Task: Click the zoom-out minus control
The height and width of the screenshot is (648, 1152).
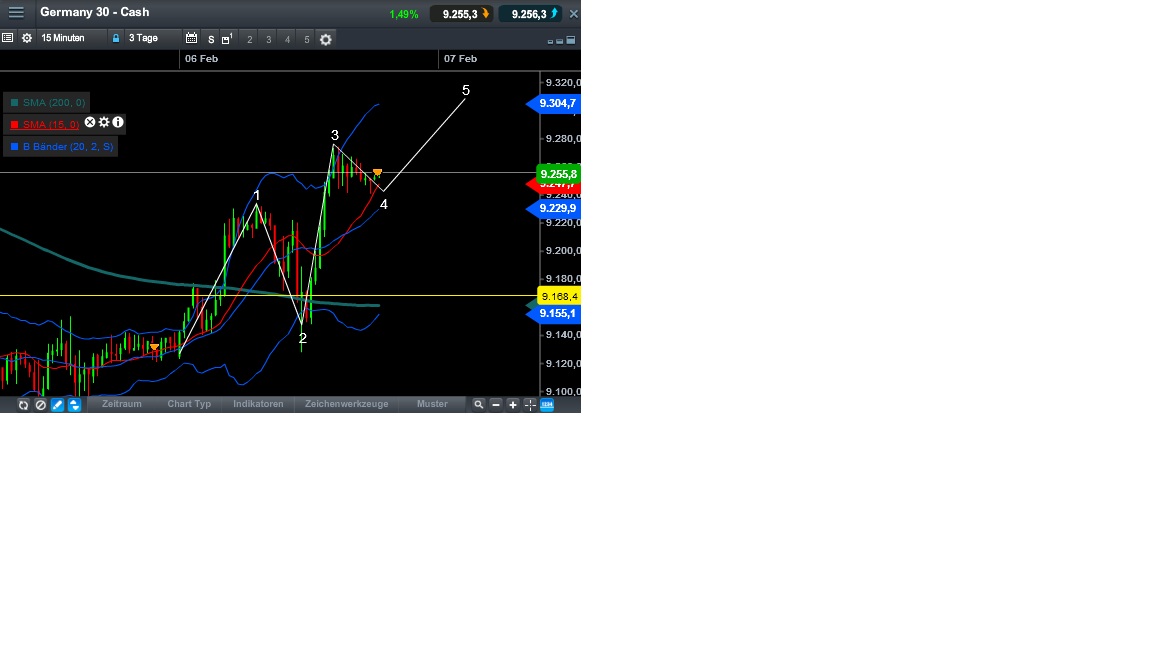Action: [x=495, y=404]
